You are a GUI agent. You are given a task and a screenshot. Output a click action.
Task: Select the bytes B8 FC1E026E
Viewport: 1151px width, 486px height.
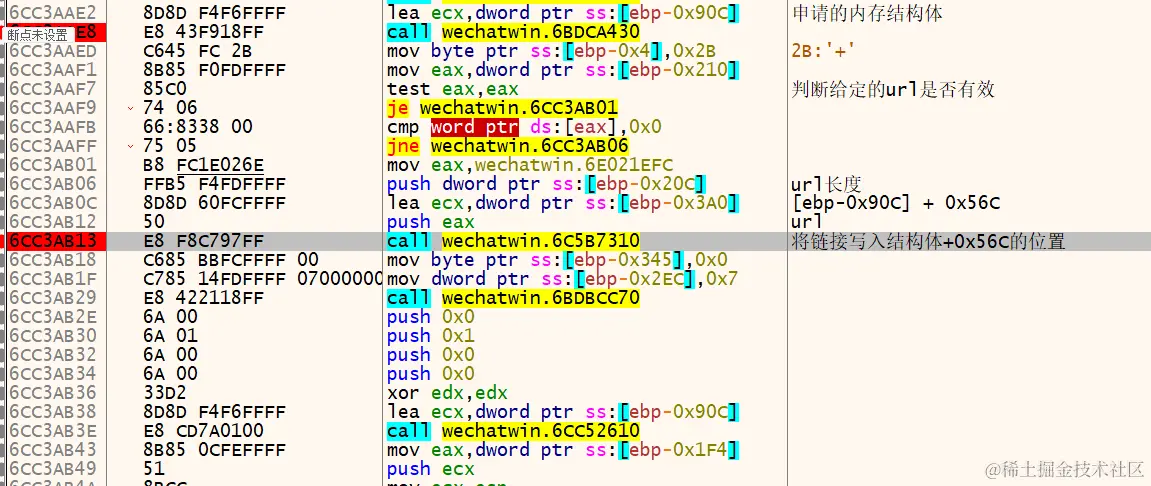(x=204, y=165)
